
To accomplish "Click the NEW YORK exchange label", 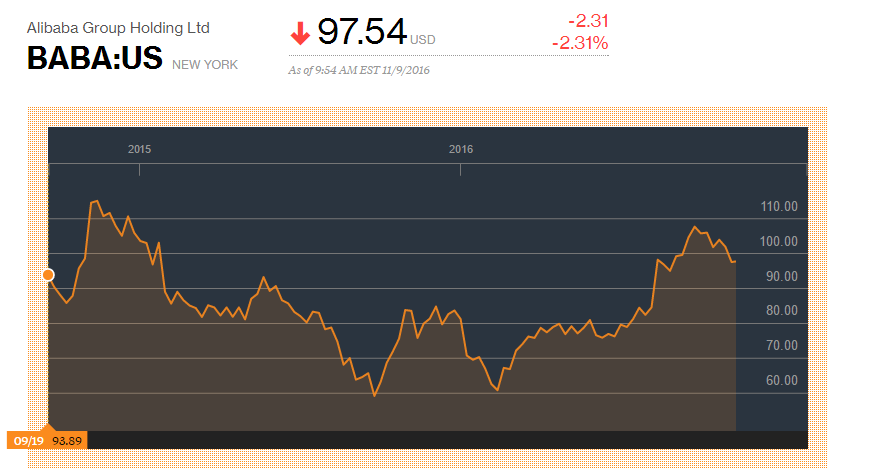I will tap(205, 65).
